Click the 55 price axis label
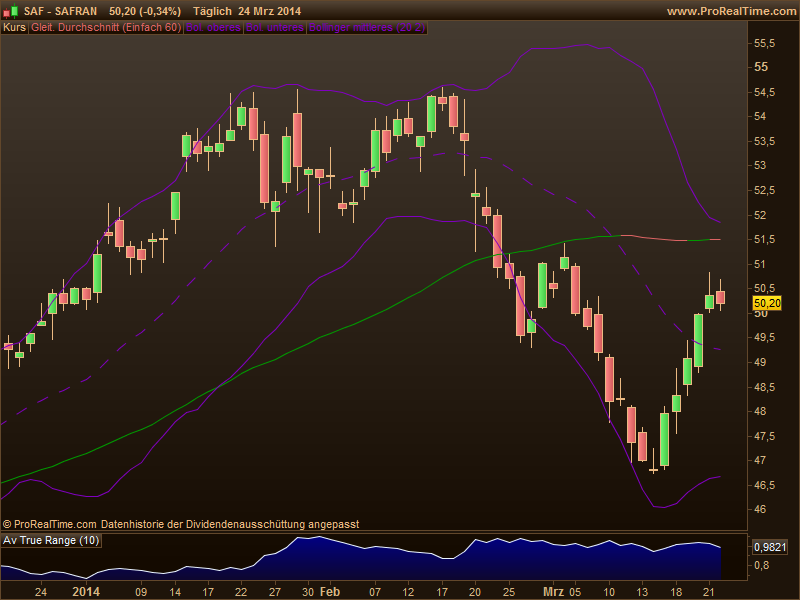Viewport: 800px width, 600px height. click(761, 67)
